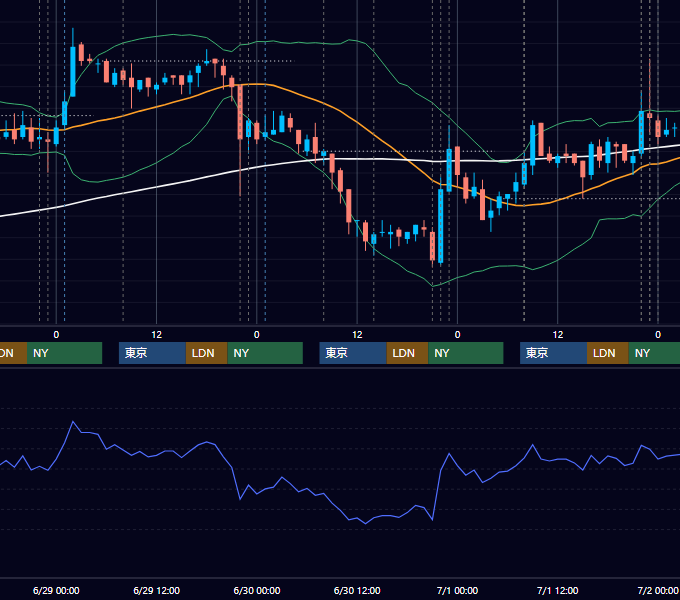Click the 7/2 00:00 date label

pyautogui.click(x=657, y=590)
